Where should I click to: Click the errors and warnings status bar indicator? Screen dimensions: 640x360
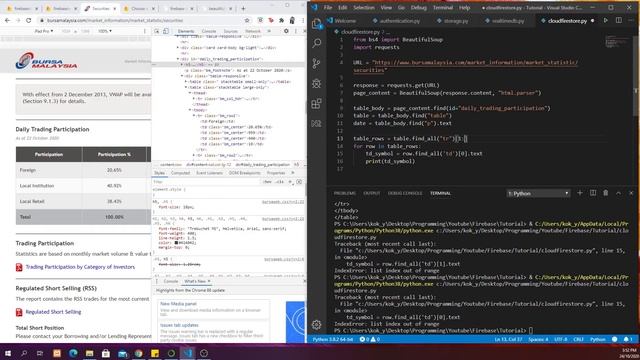(370, 339)
